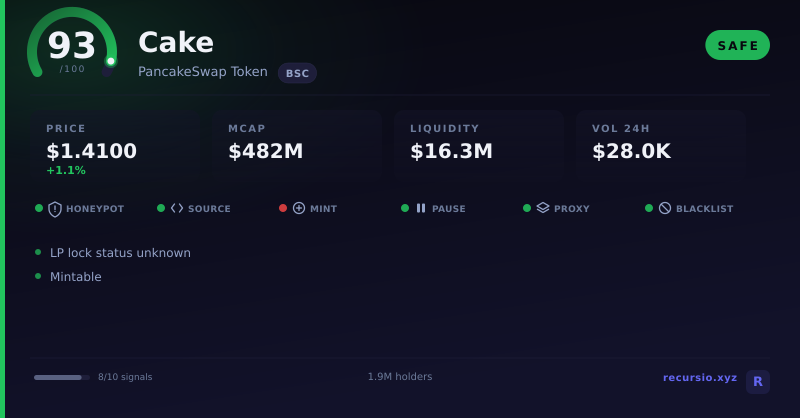Click the Honeypot shield icon
The width and height of the screenshot is (800, 418).
coord(55,209)
